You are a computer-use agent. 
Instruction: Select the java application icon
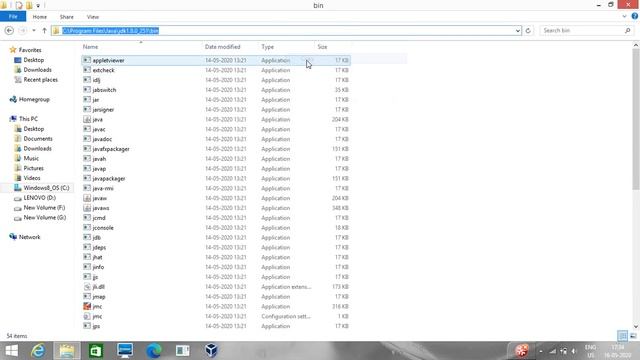[87, 119]
